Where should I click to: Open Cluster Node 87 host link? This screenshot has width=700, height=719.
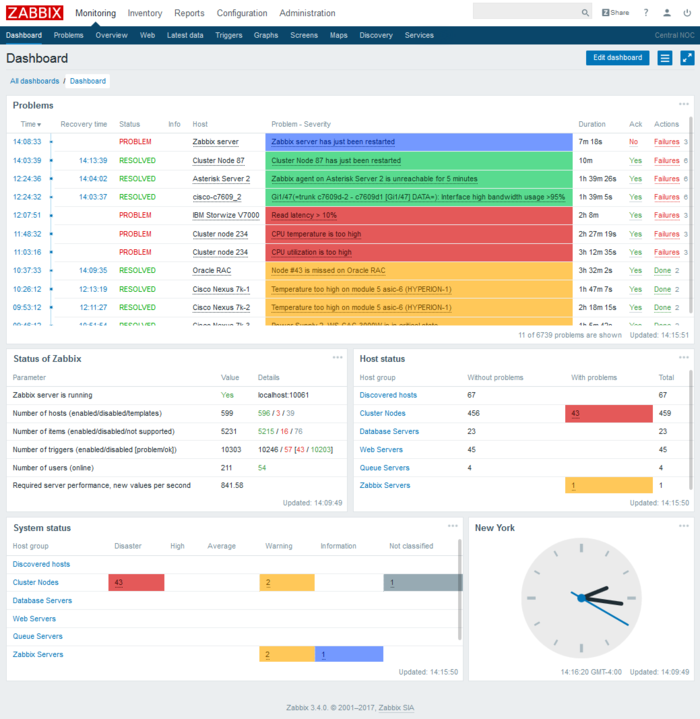218,160
